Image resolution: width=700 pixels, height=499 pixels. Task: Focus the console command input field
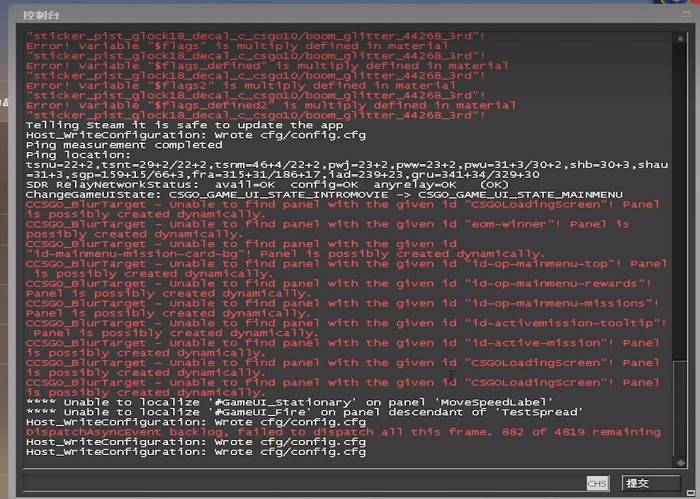pyautogui.click(x=300, y=483)
